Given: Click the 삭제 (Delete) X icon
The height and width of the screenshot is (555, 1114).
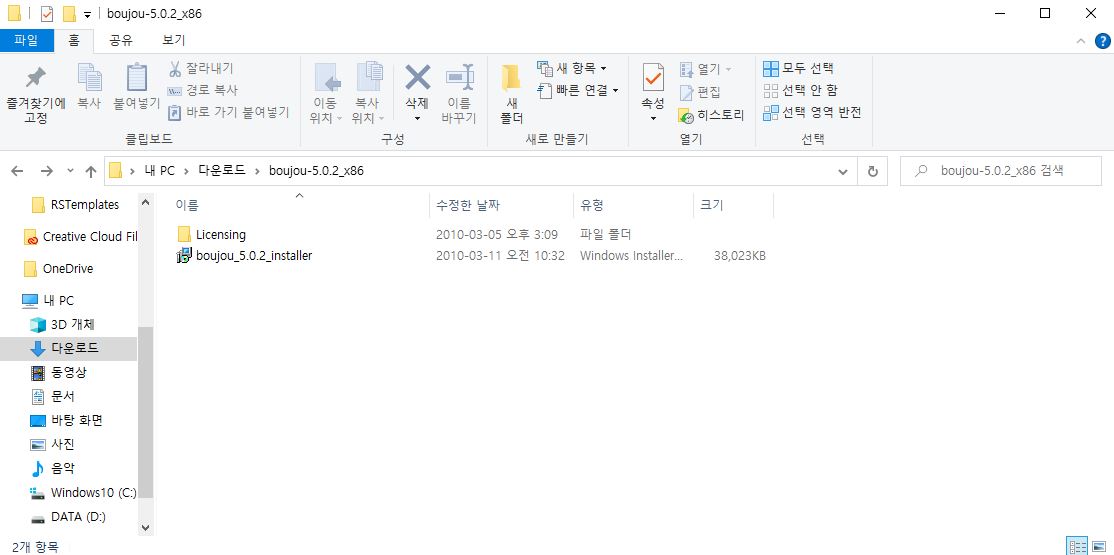Looking at the screenshot, I should 418,77.
